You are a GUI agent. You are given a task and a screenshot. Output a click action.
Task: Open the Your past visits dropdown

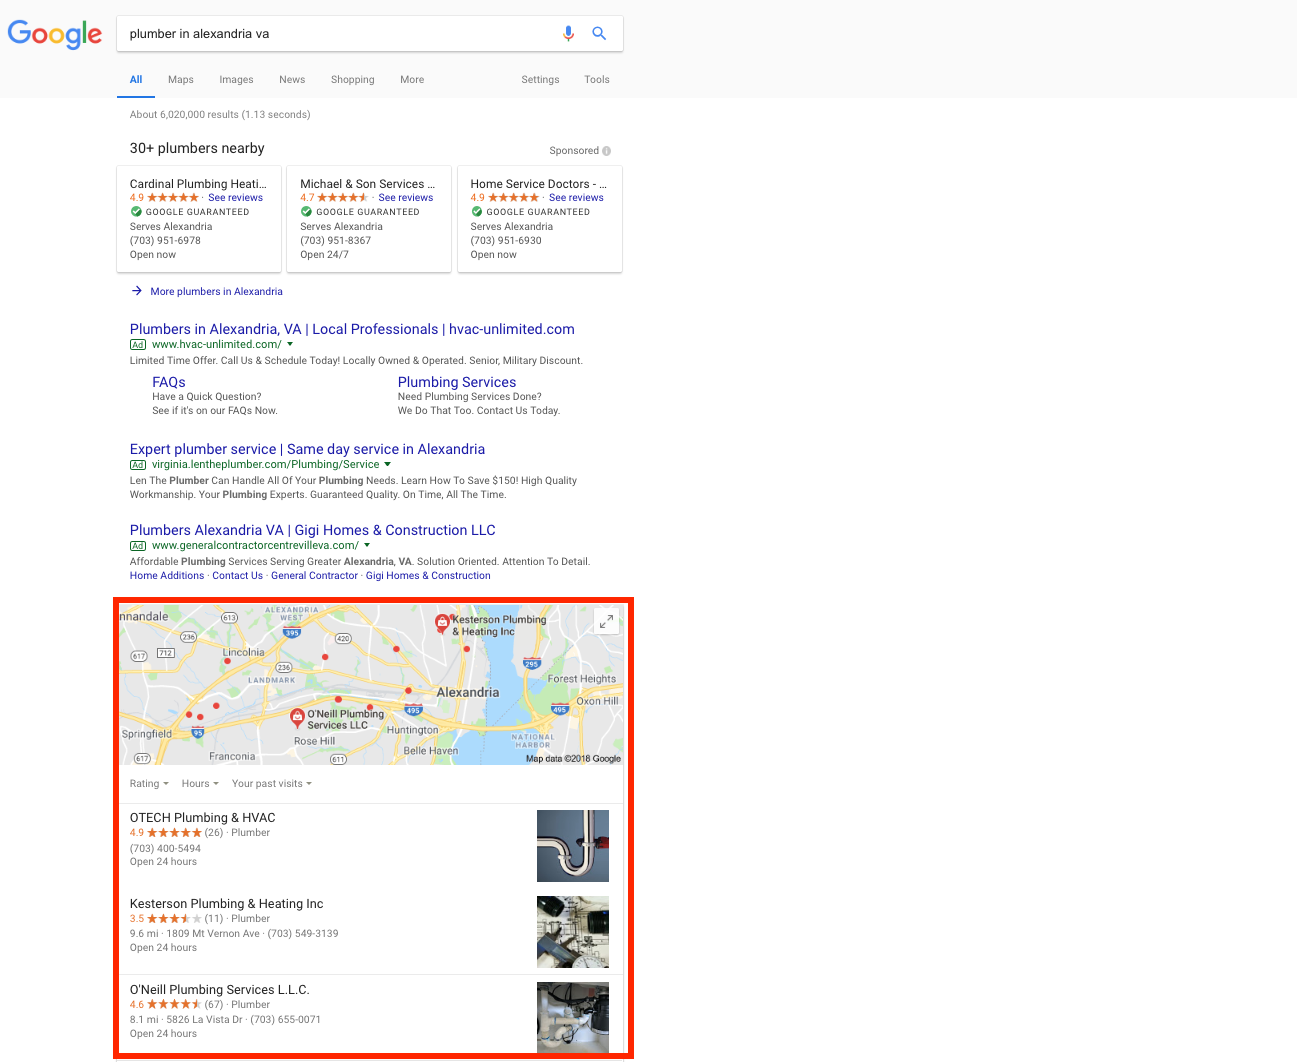(272, 784)
